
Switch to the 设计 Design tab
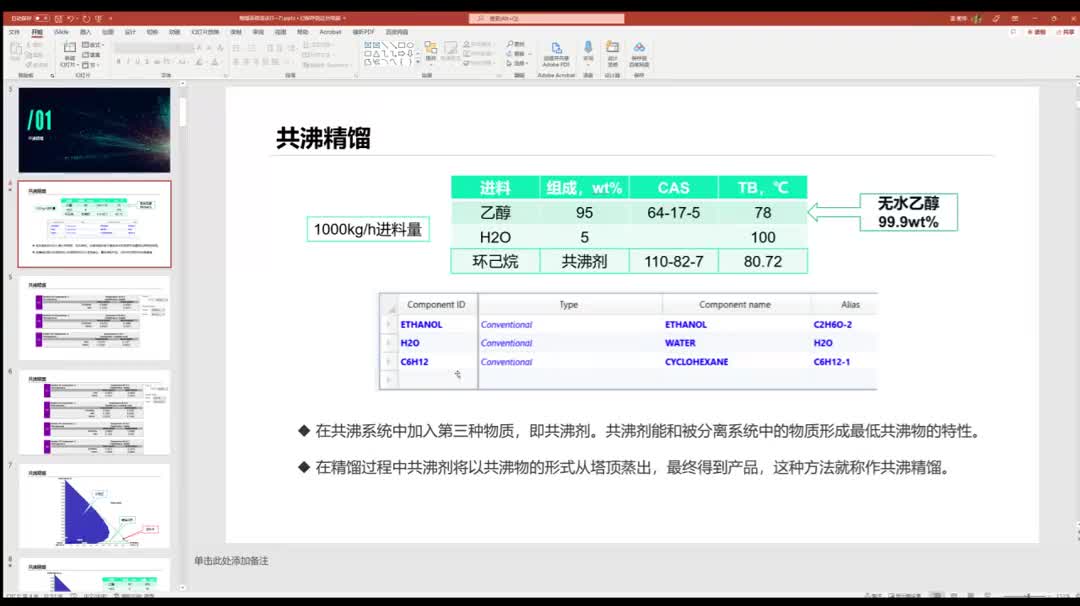(x=130, y=32)
